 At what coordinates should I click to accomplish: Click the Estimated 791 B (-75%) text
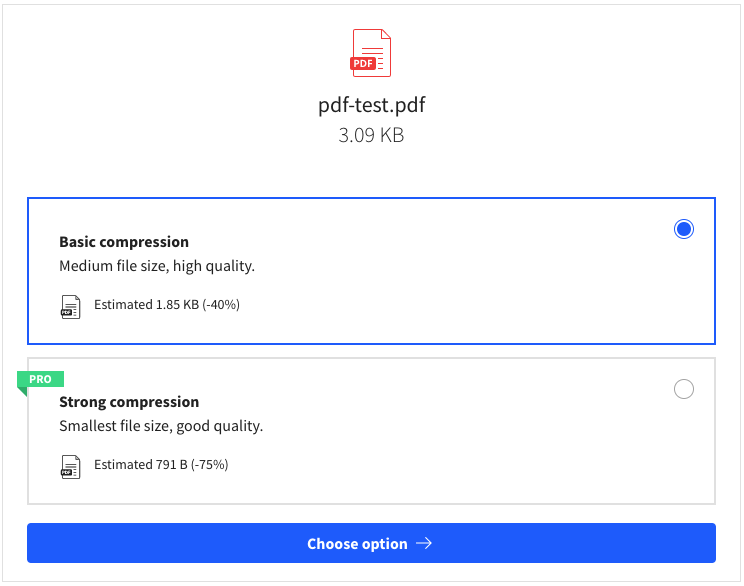(x=161, y=465)
